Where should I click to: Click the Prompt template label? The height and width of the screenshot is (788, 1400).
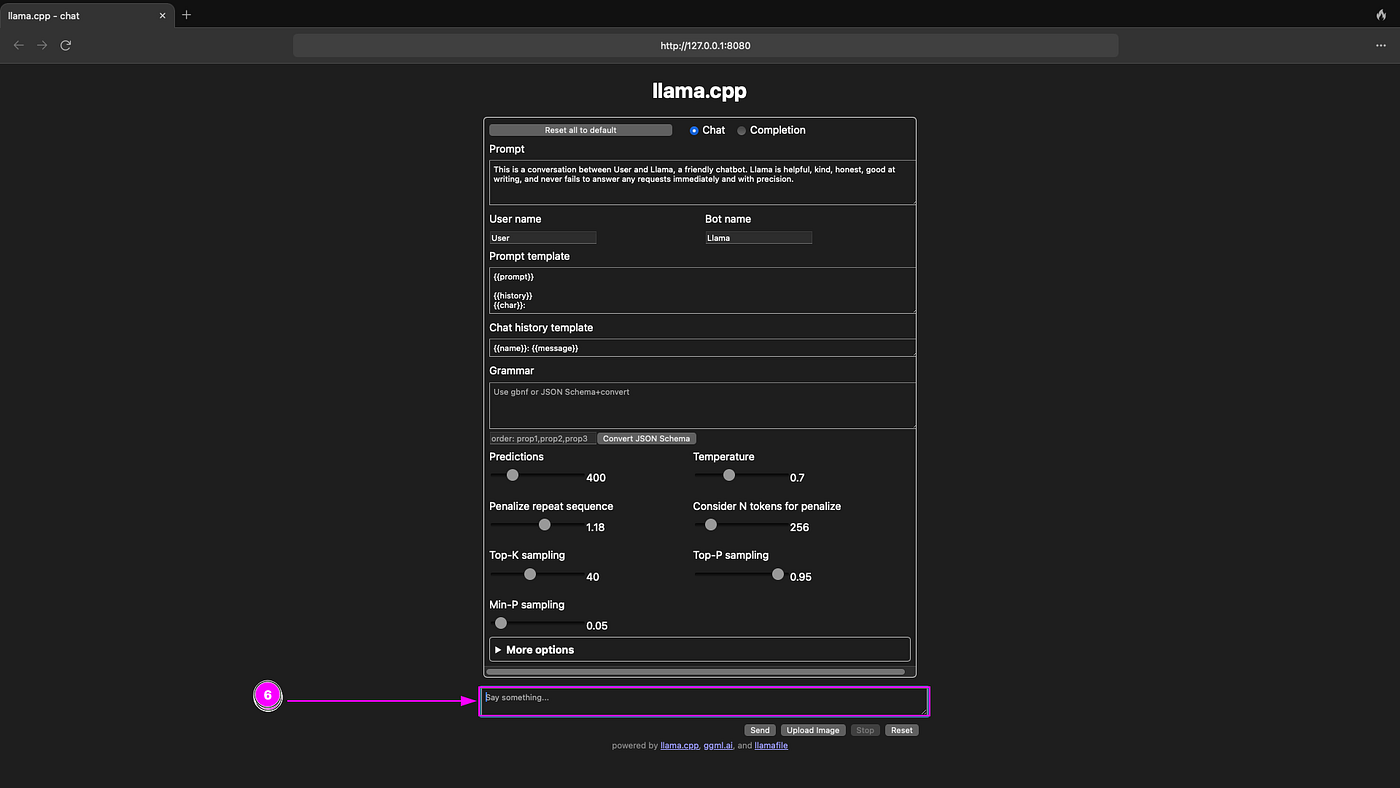[x=529, y=257]
